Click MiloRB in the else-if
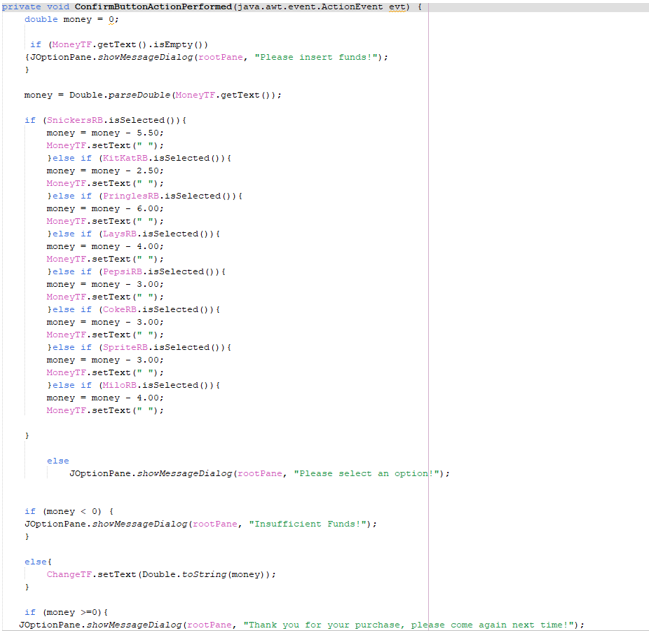This screenshot has width=655, height=632. (119, 385)
